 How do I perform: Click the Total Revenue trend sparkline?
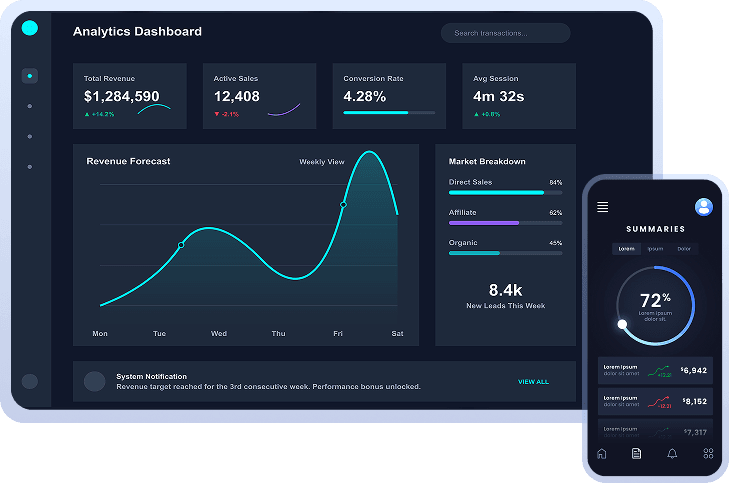tap(154, 109)
